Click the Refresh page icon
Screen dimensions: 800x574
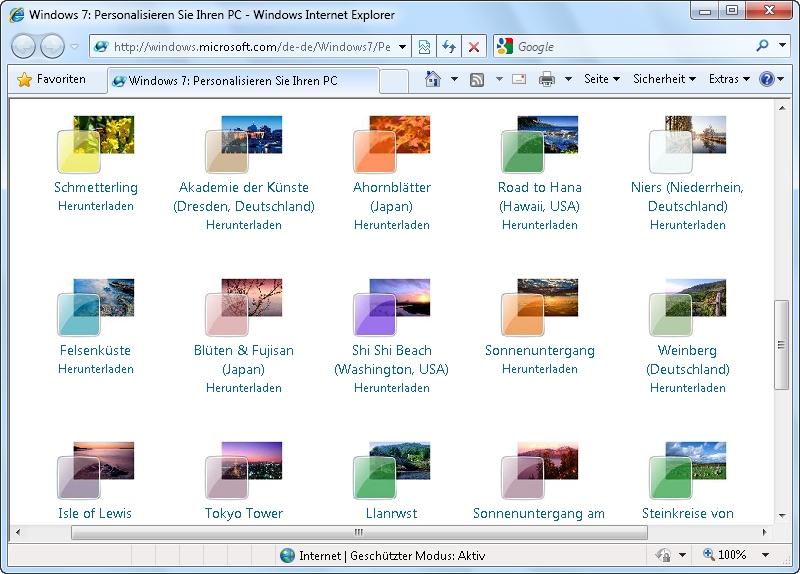(x=449, y=47)
